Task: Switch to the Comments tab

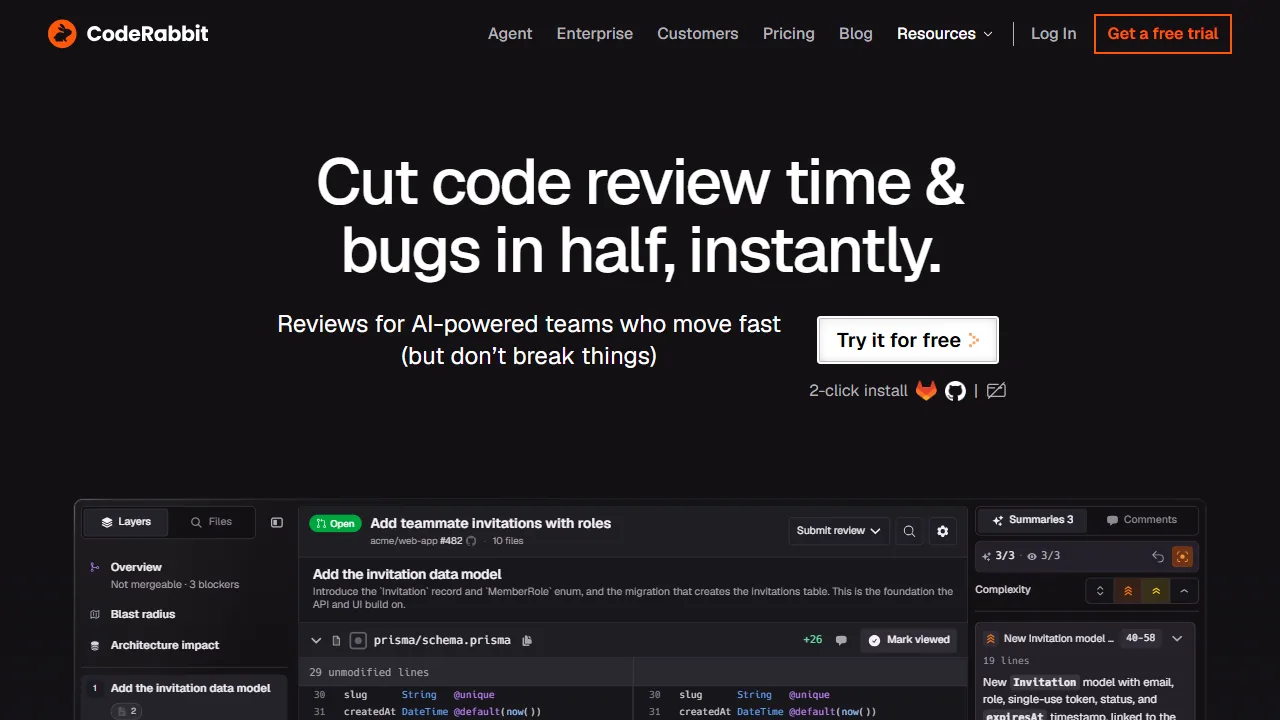Action: [1141, 520]
